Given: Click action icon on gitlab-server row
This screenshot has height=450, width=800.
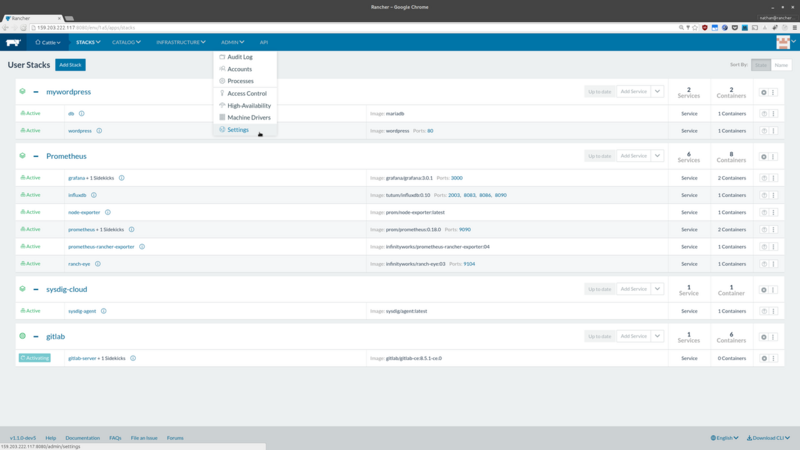Looking at the screenshot, I should coord(764,358).
